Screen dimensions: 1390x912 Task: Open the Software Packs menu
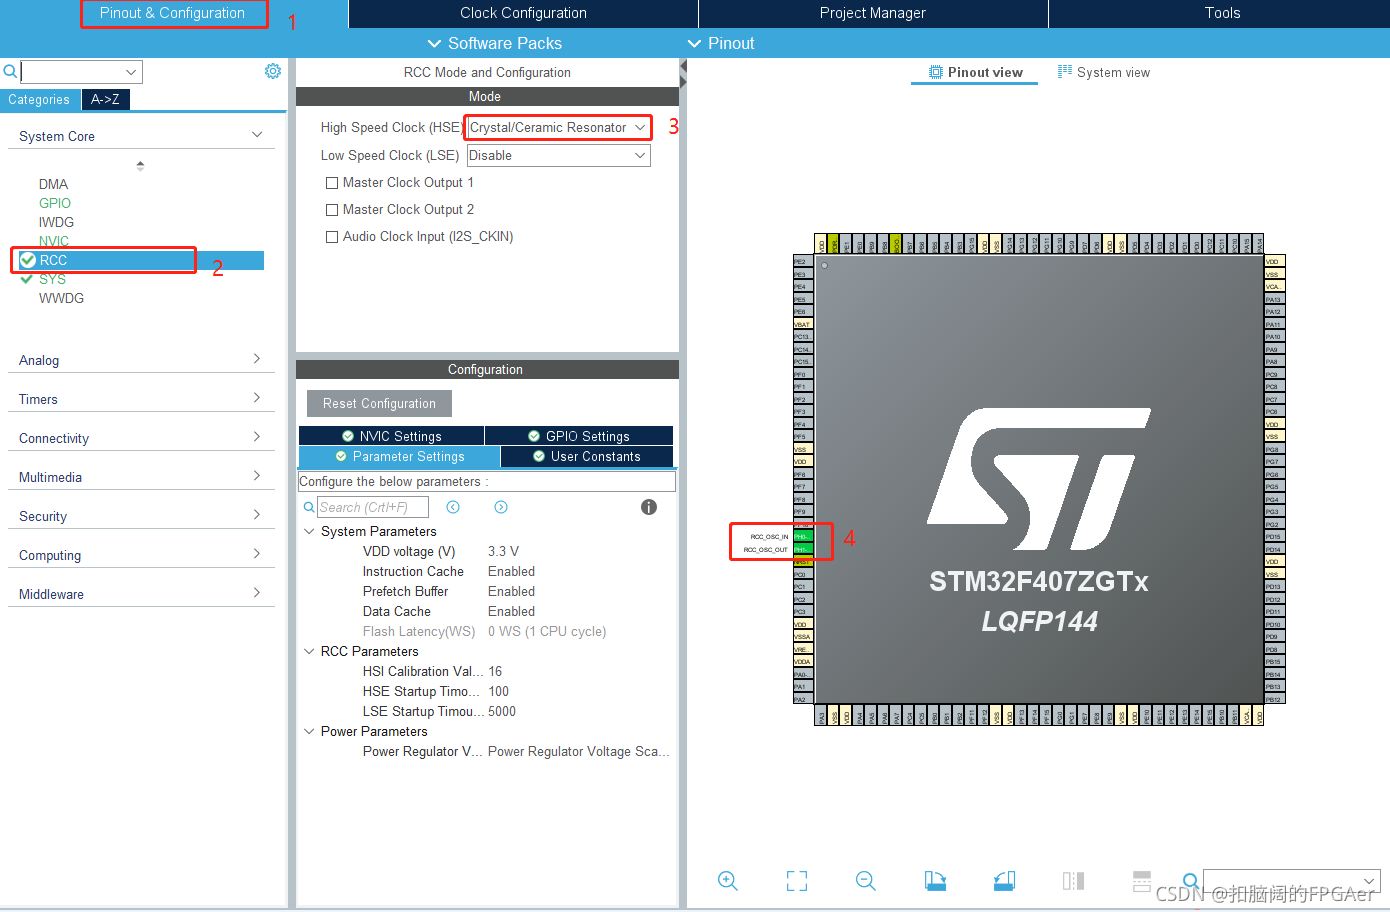(494, 43)
